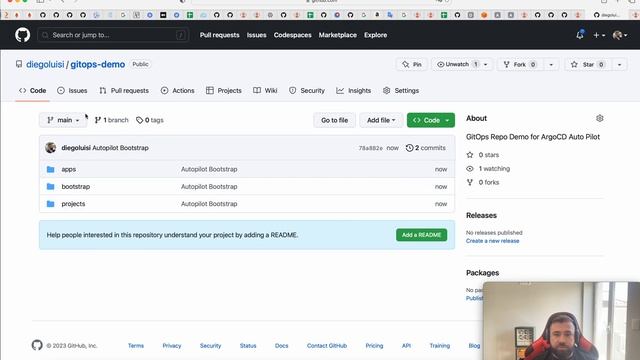The image size is (640, 360).
Task: Click the projects folder icon
Action: tap(51, 204)
